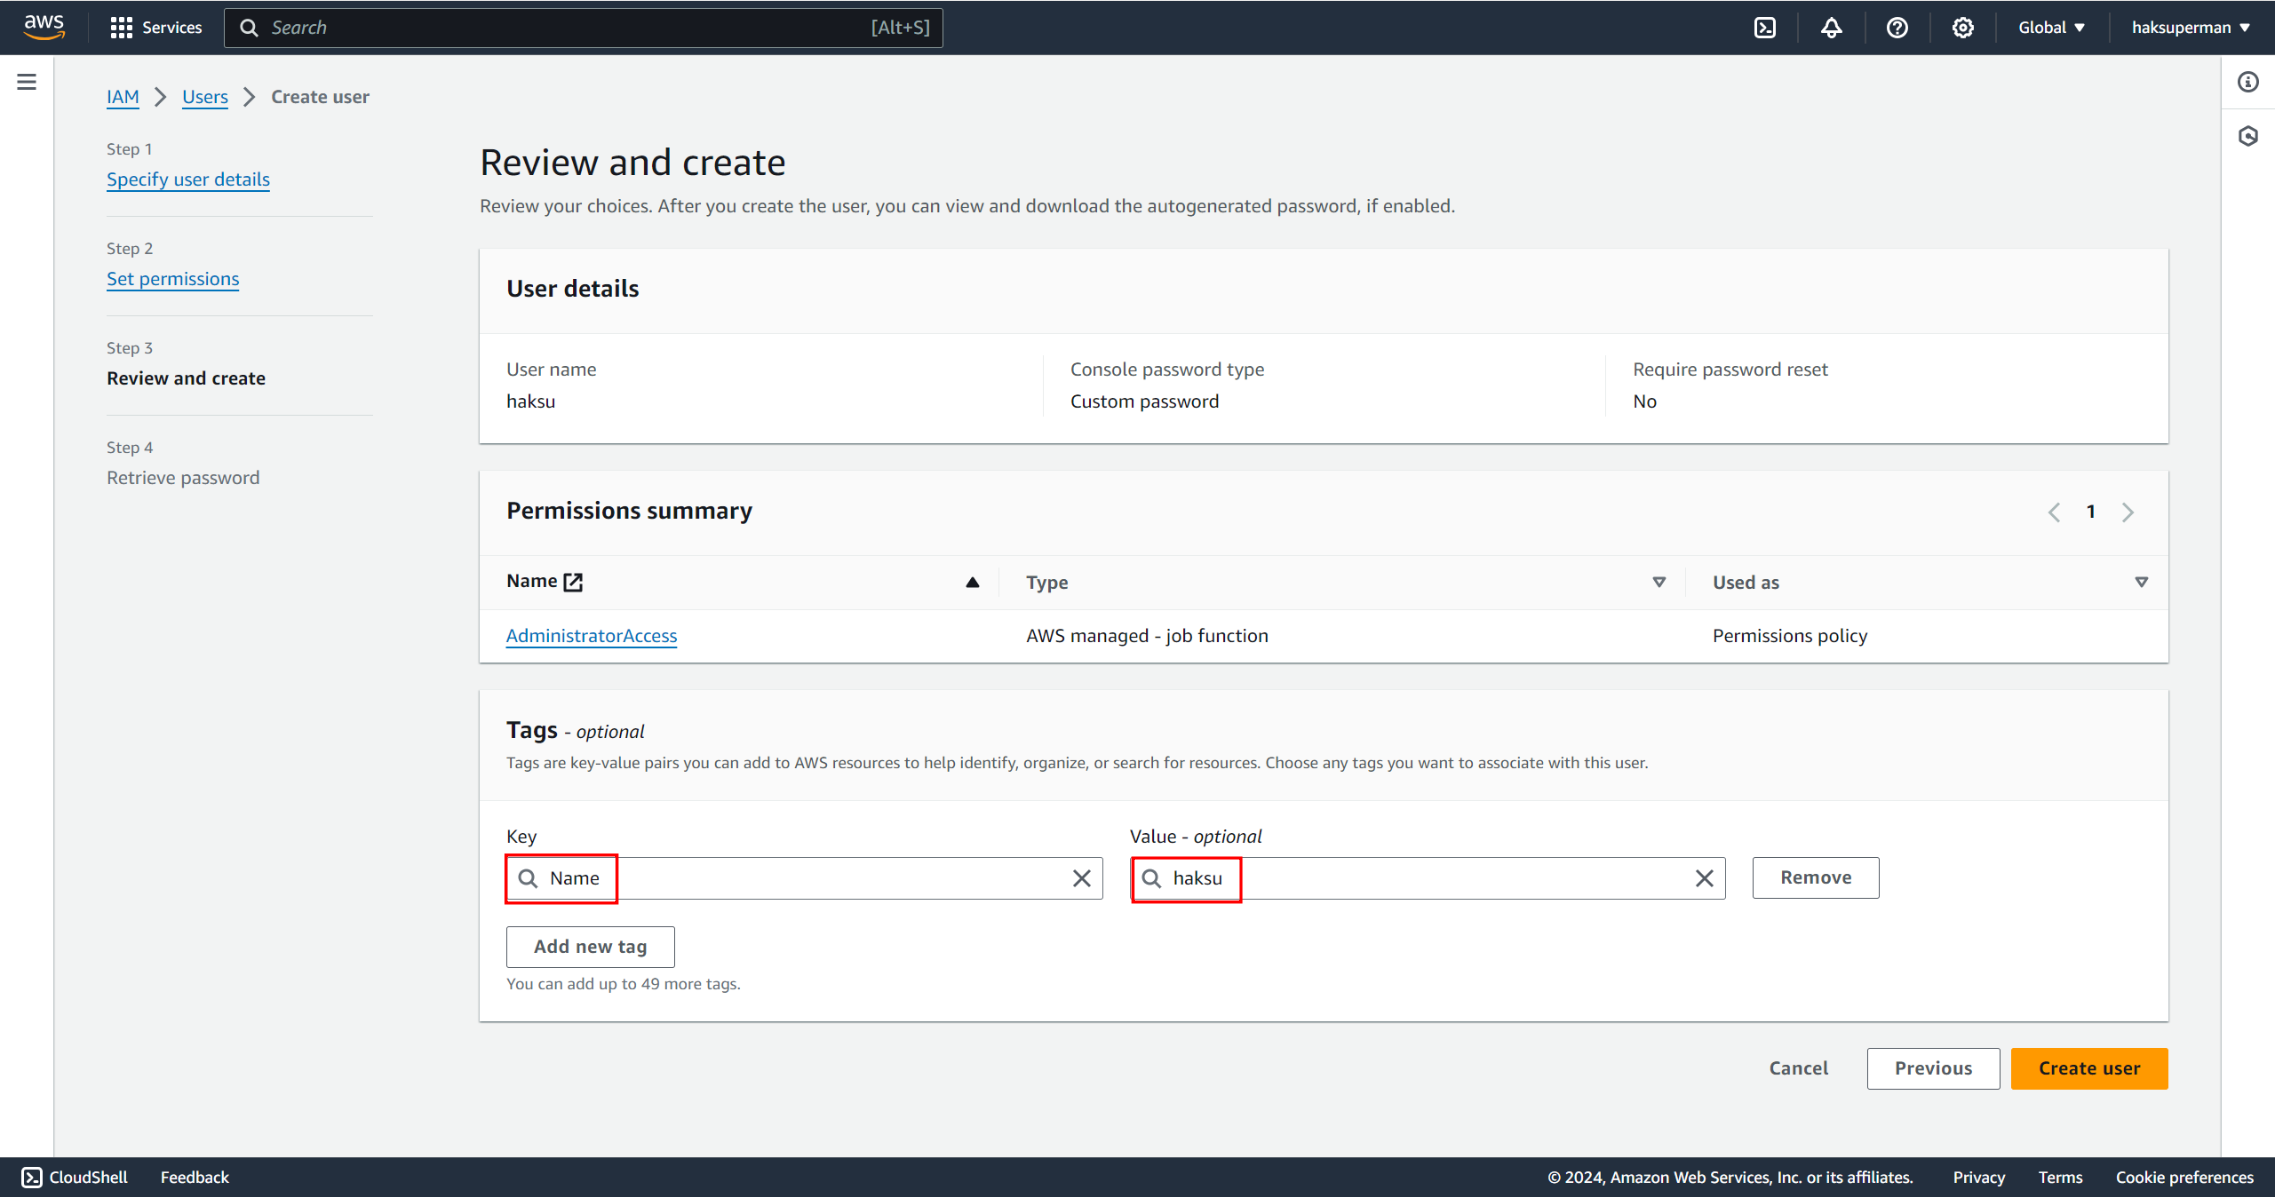The height and width of the screenshot is (1197, 2275).
Task: Open the help question mark menu
Action: coord(1897,27)
